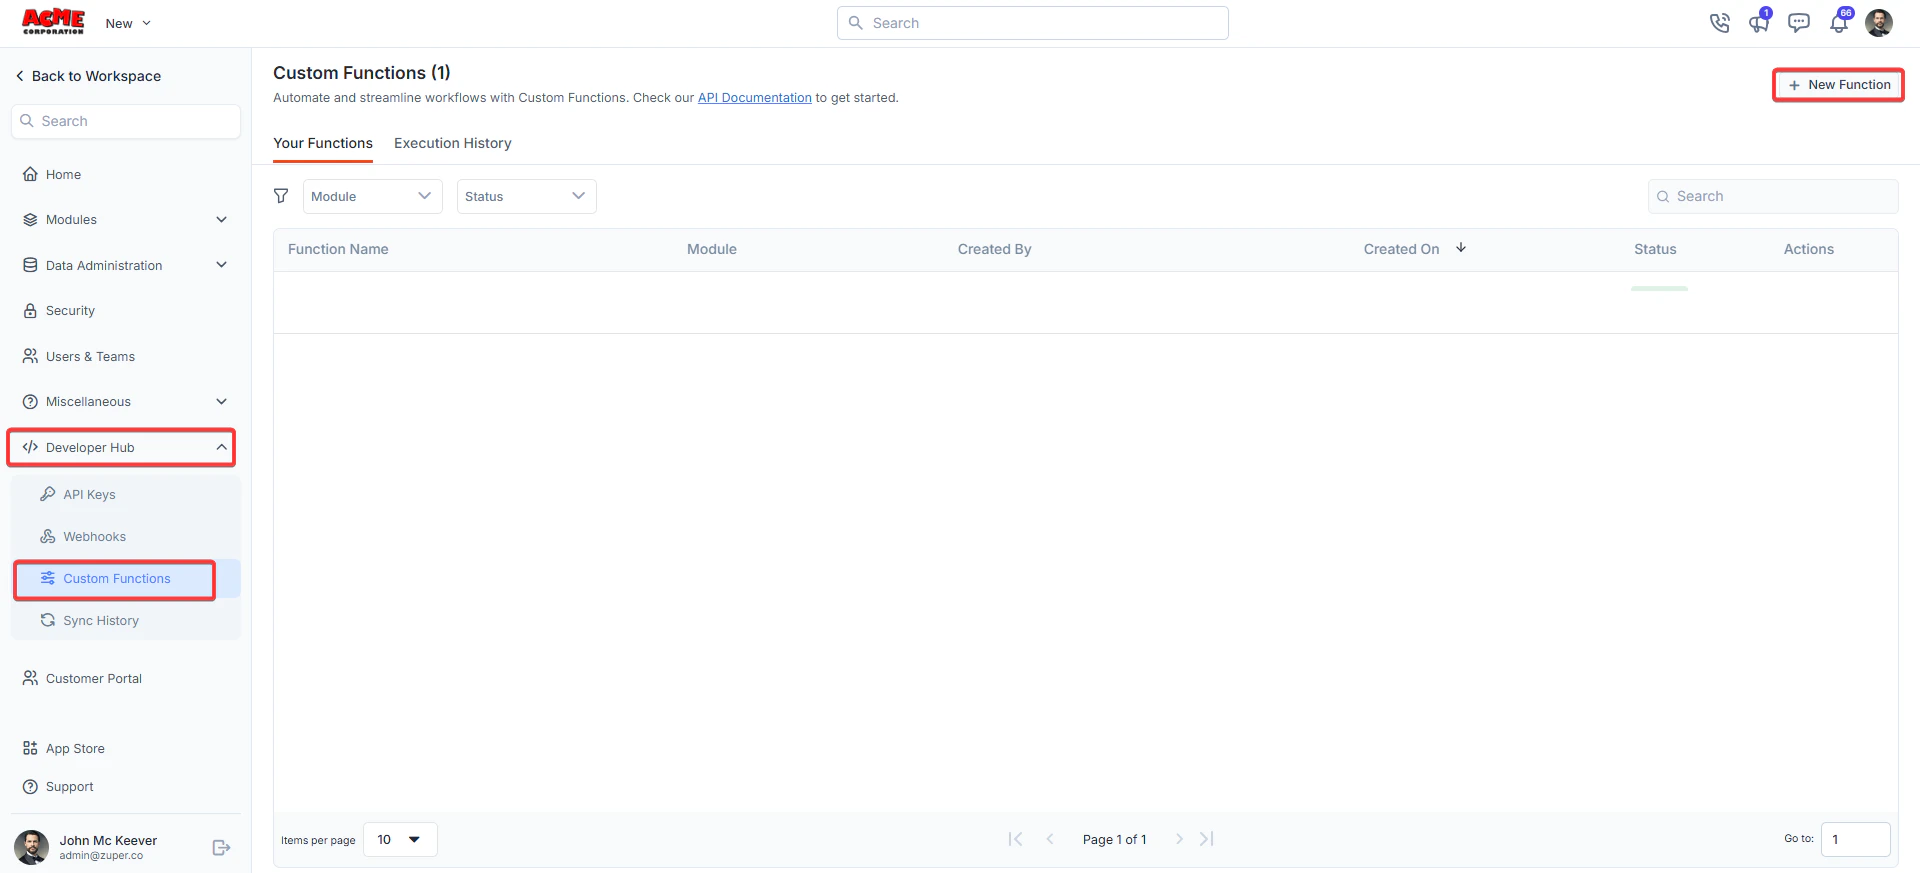Click the Webhooks icon
The height and width of the screenshot is (873, 1920).
tap(47, 536)
